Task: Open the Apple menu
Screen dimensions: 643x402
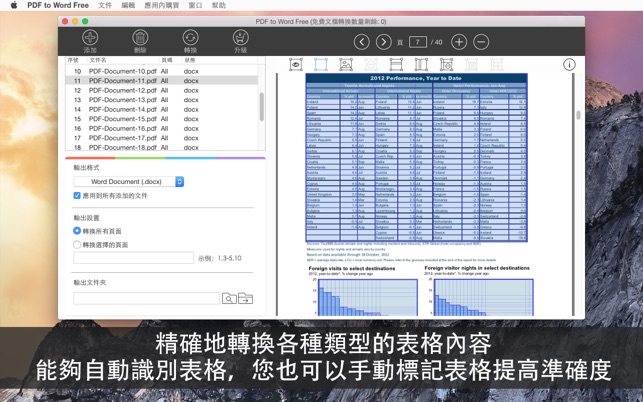Action: [x=14, y=5]
